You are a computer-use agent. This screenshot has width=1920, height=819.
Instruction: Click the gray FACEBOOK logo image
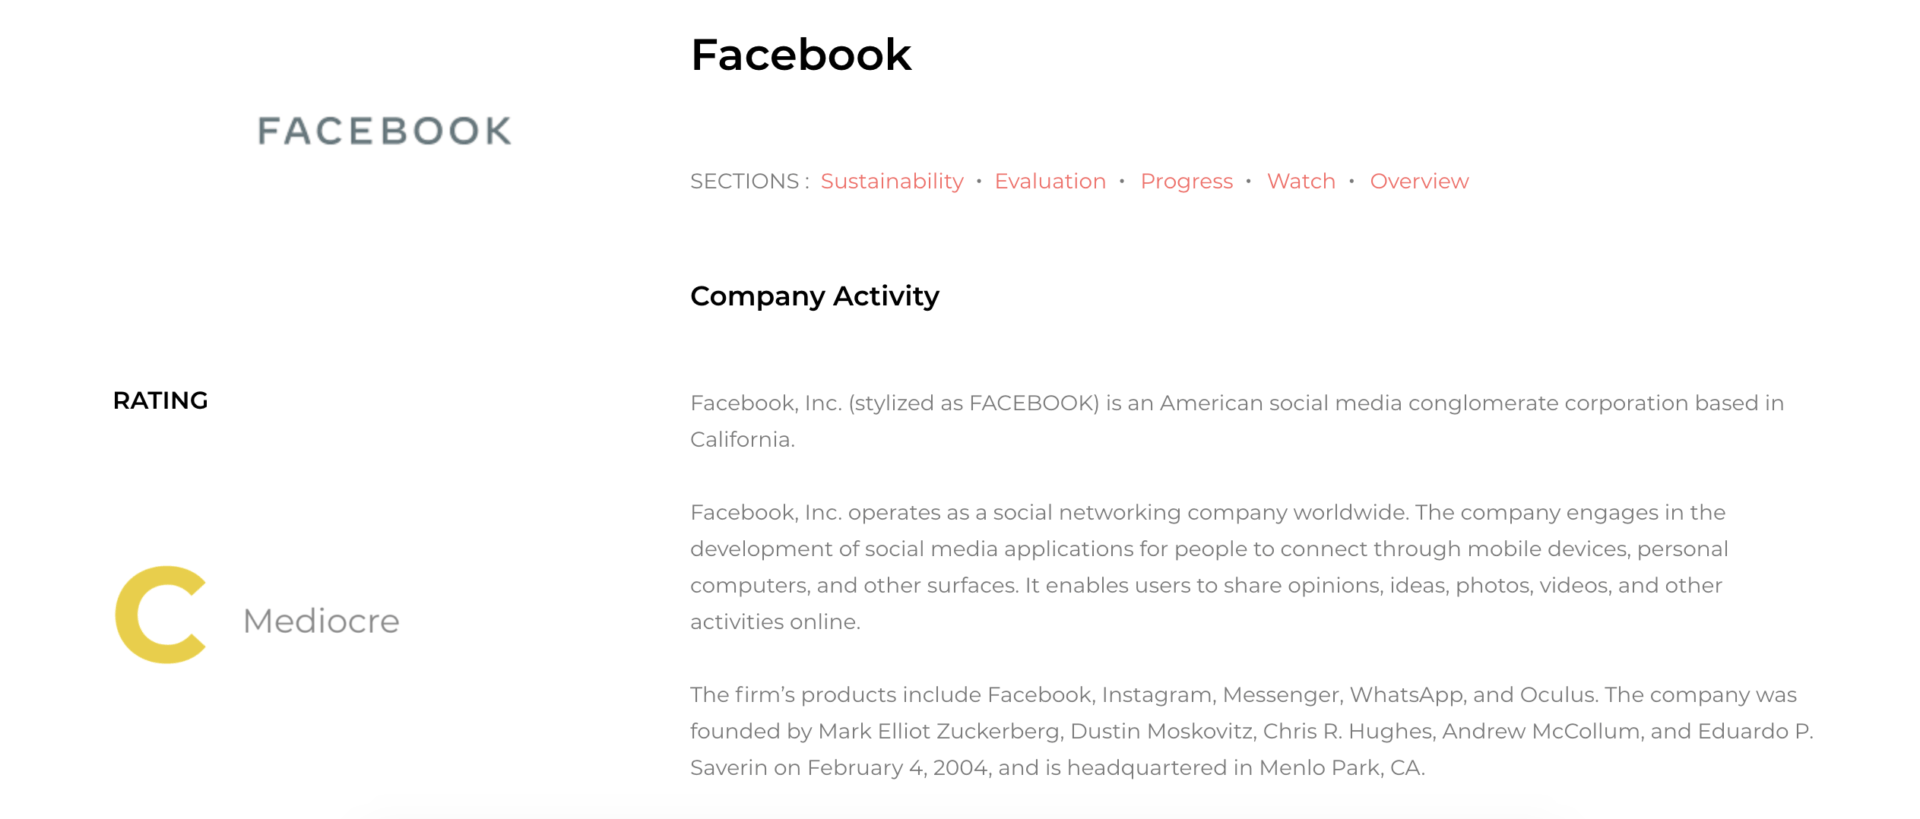click(x=385, y=131)
